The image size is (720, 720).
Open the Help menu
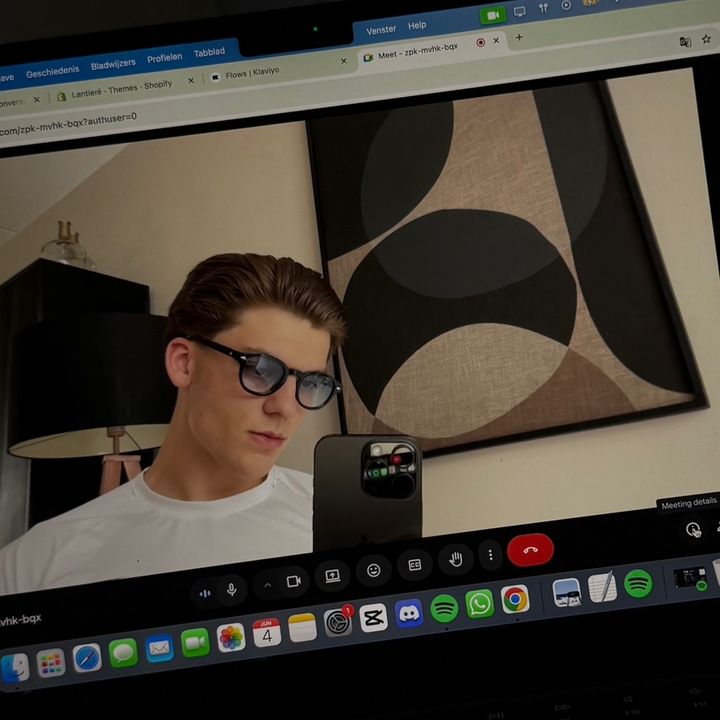[417, 25]
